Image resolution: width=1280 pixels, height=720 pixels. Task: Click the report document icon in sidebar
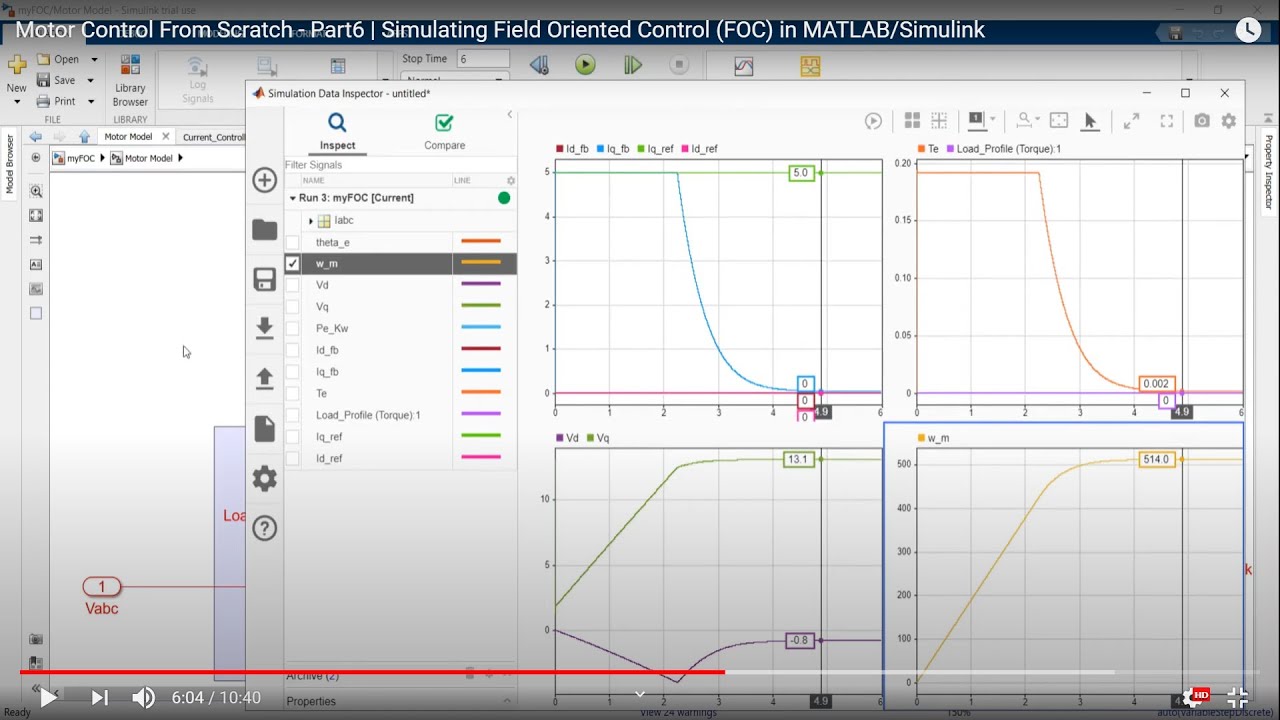264,429
